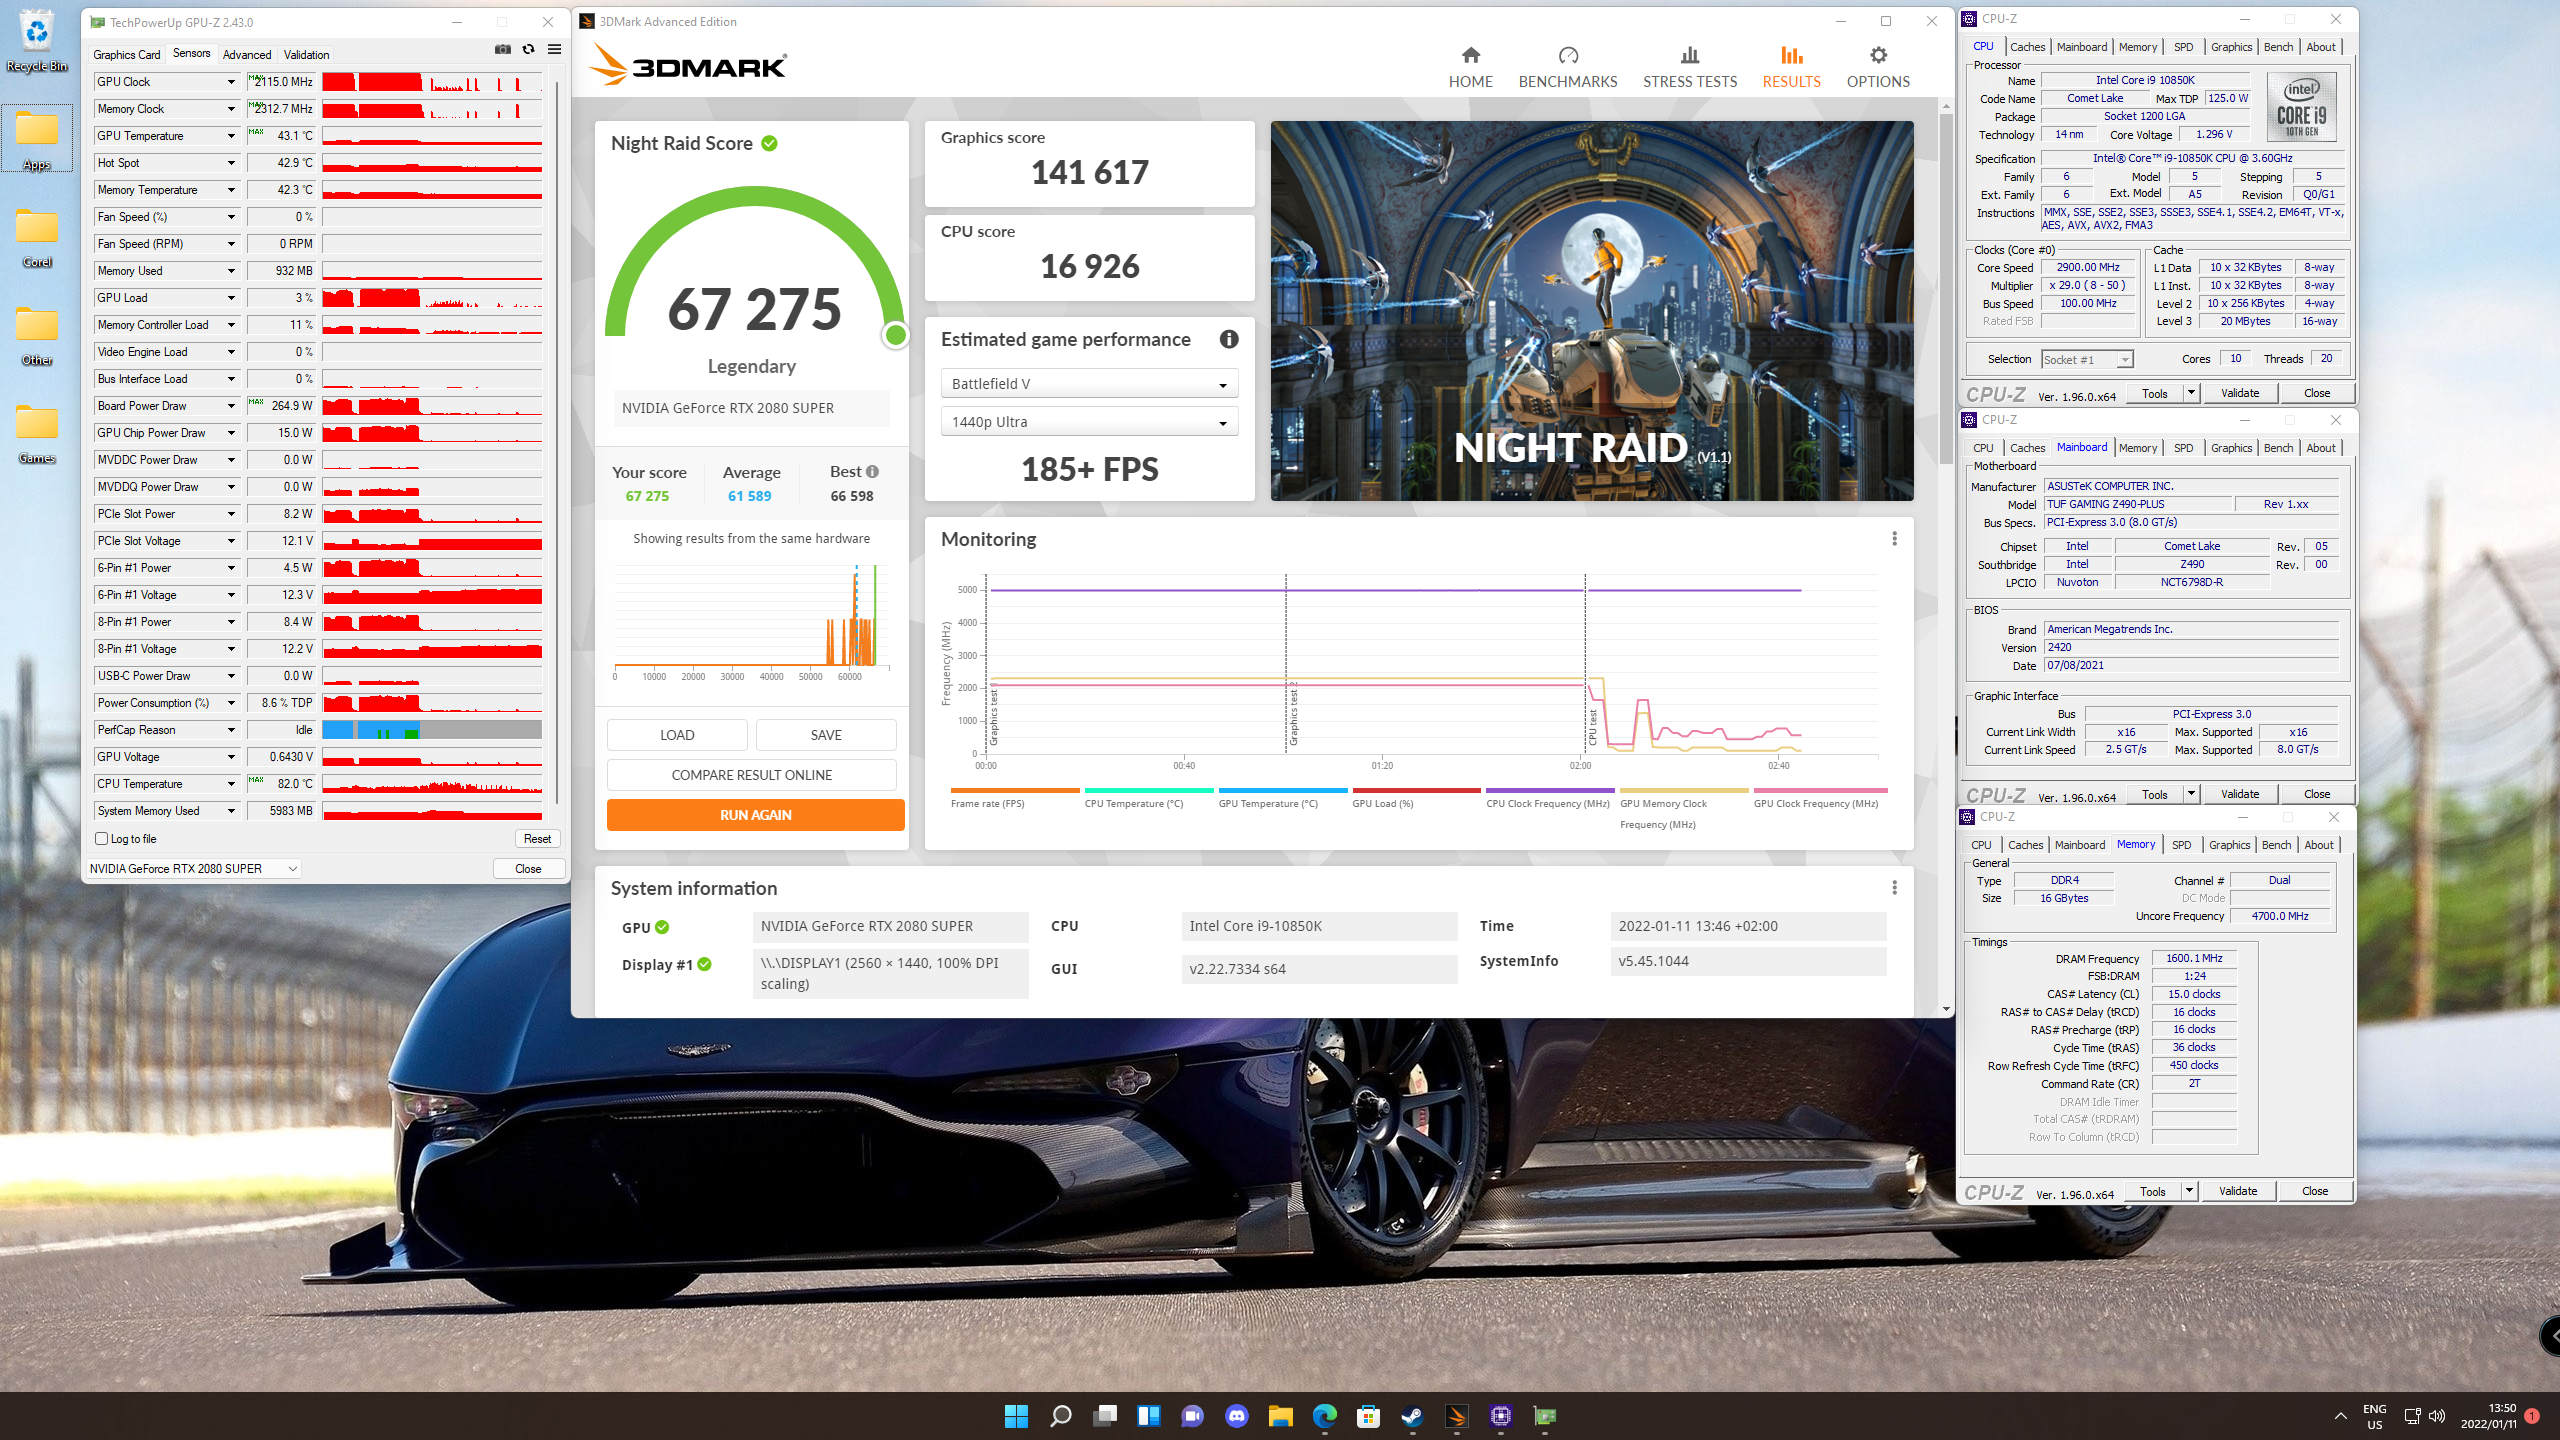The width and height of the screenshot is (2560, 1440).
Task: Click the 3DMark logo
Action: click(688, 65)
